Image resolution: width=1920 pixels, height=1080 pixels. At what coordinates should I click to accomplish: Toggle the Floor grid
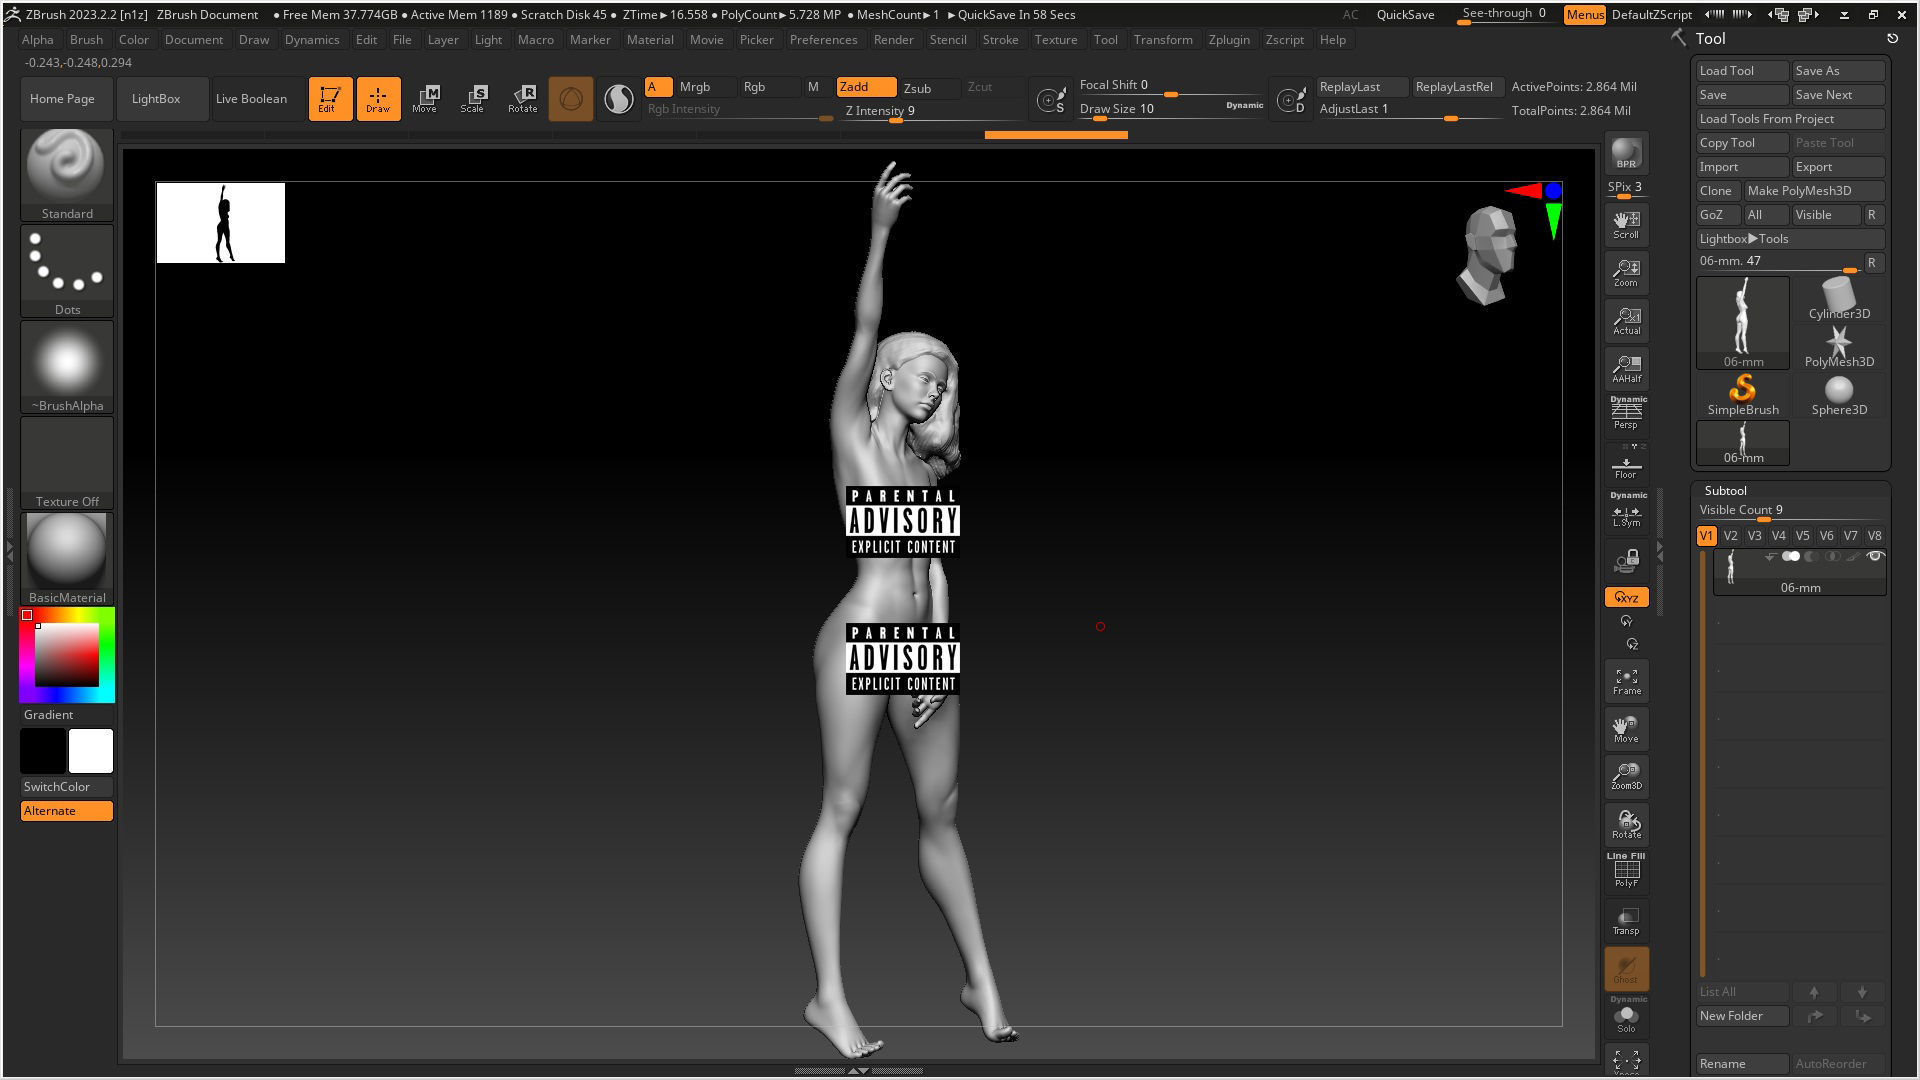tap(1626, 463)
